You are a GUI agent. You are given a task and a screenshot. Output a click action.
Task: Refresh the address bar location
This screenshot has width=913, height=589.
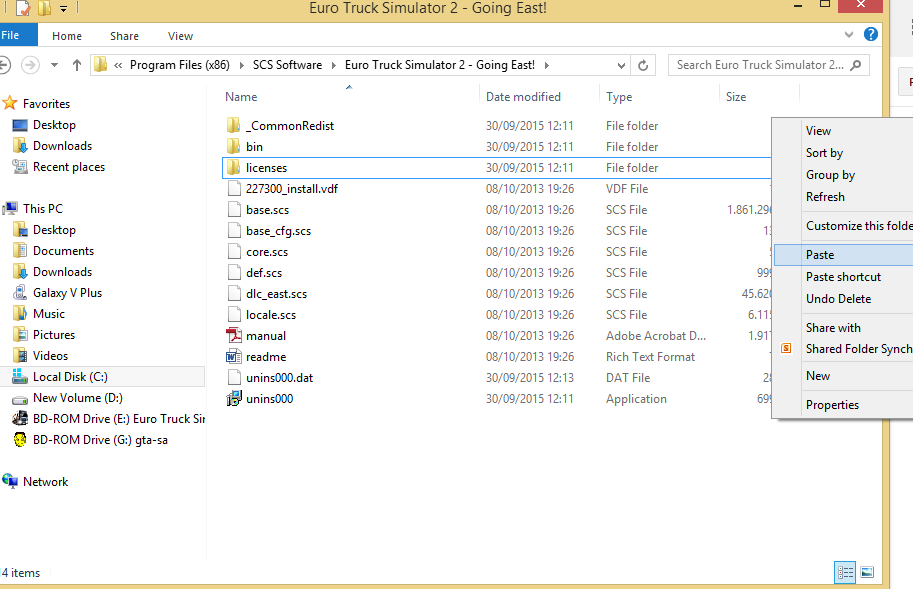(643, 65)
